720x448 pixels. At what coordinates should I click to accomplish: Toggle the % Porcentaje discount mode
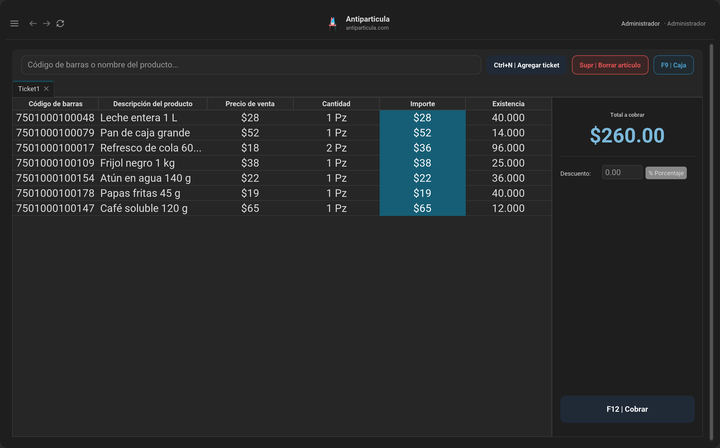pyautogui.click(x=666, y=173)
